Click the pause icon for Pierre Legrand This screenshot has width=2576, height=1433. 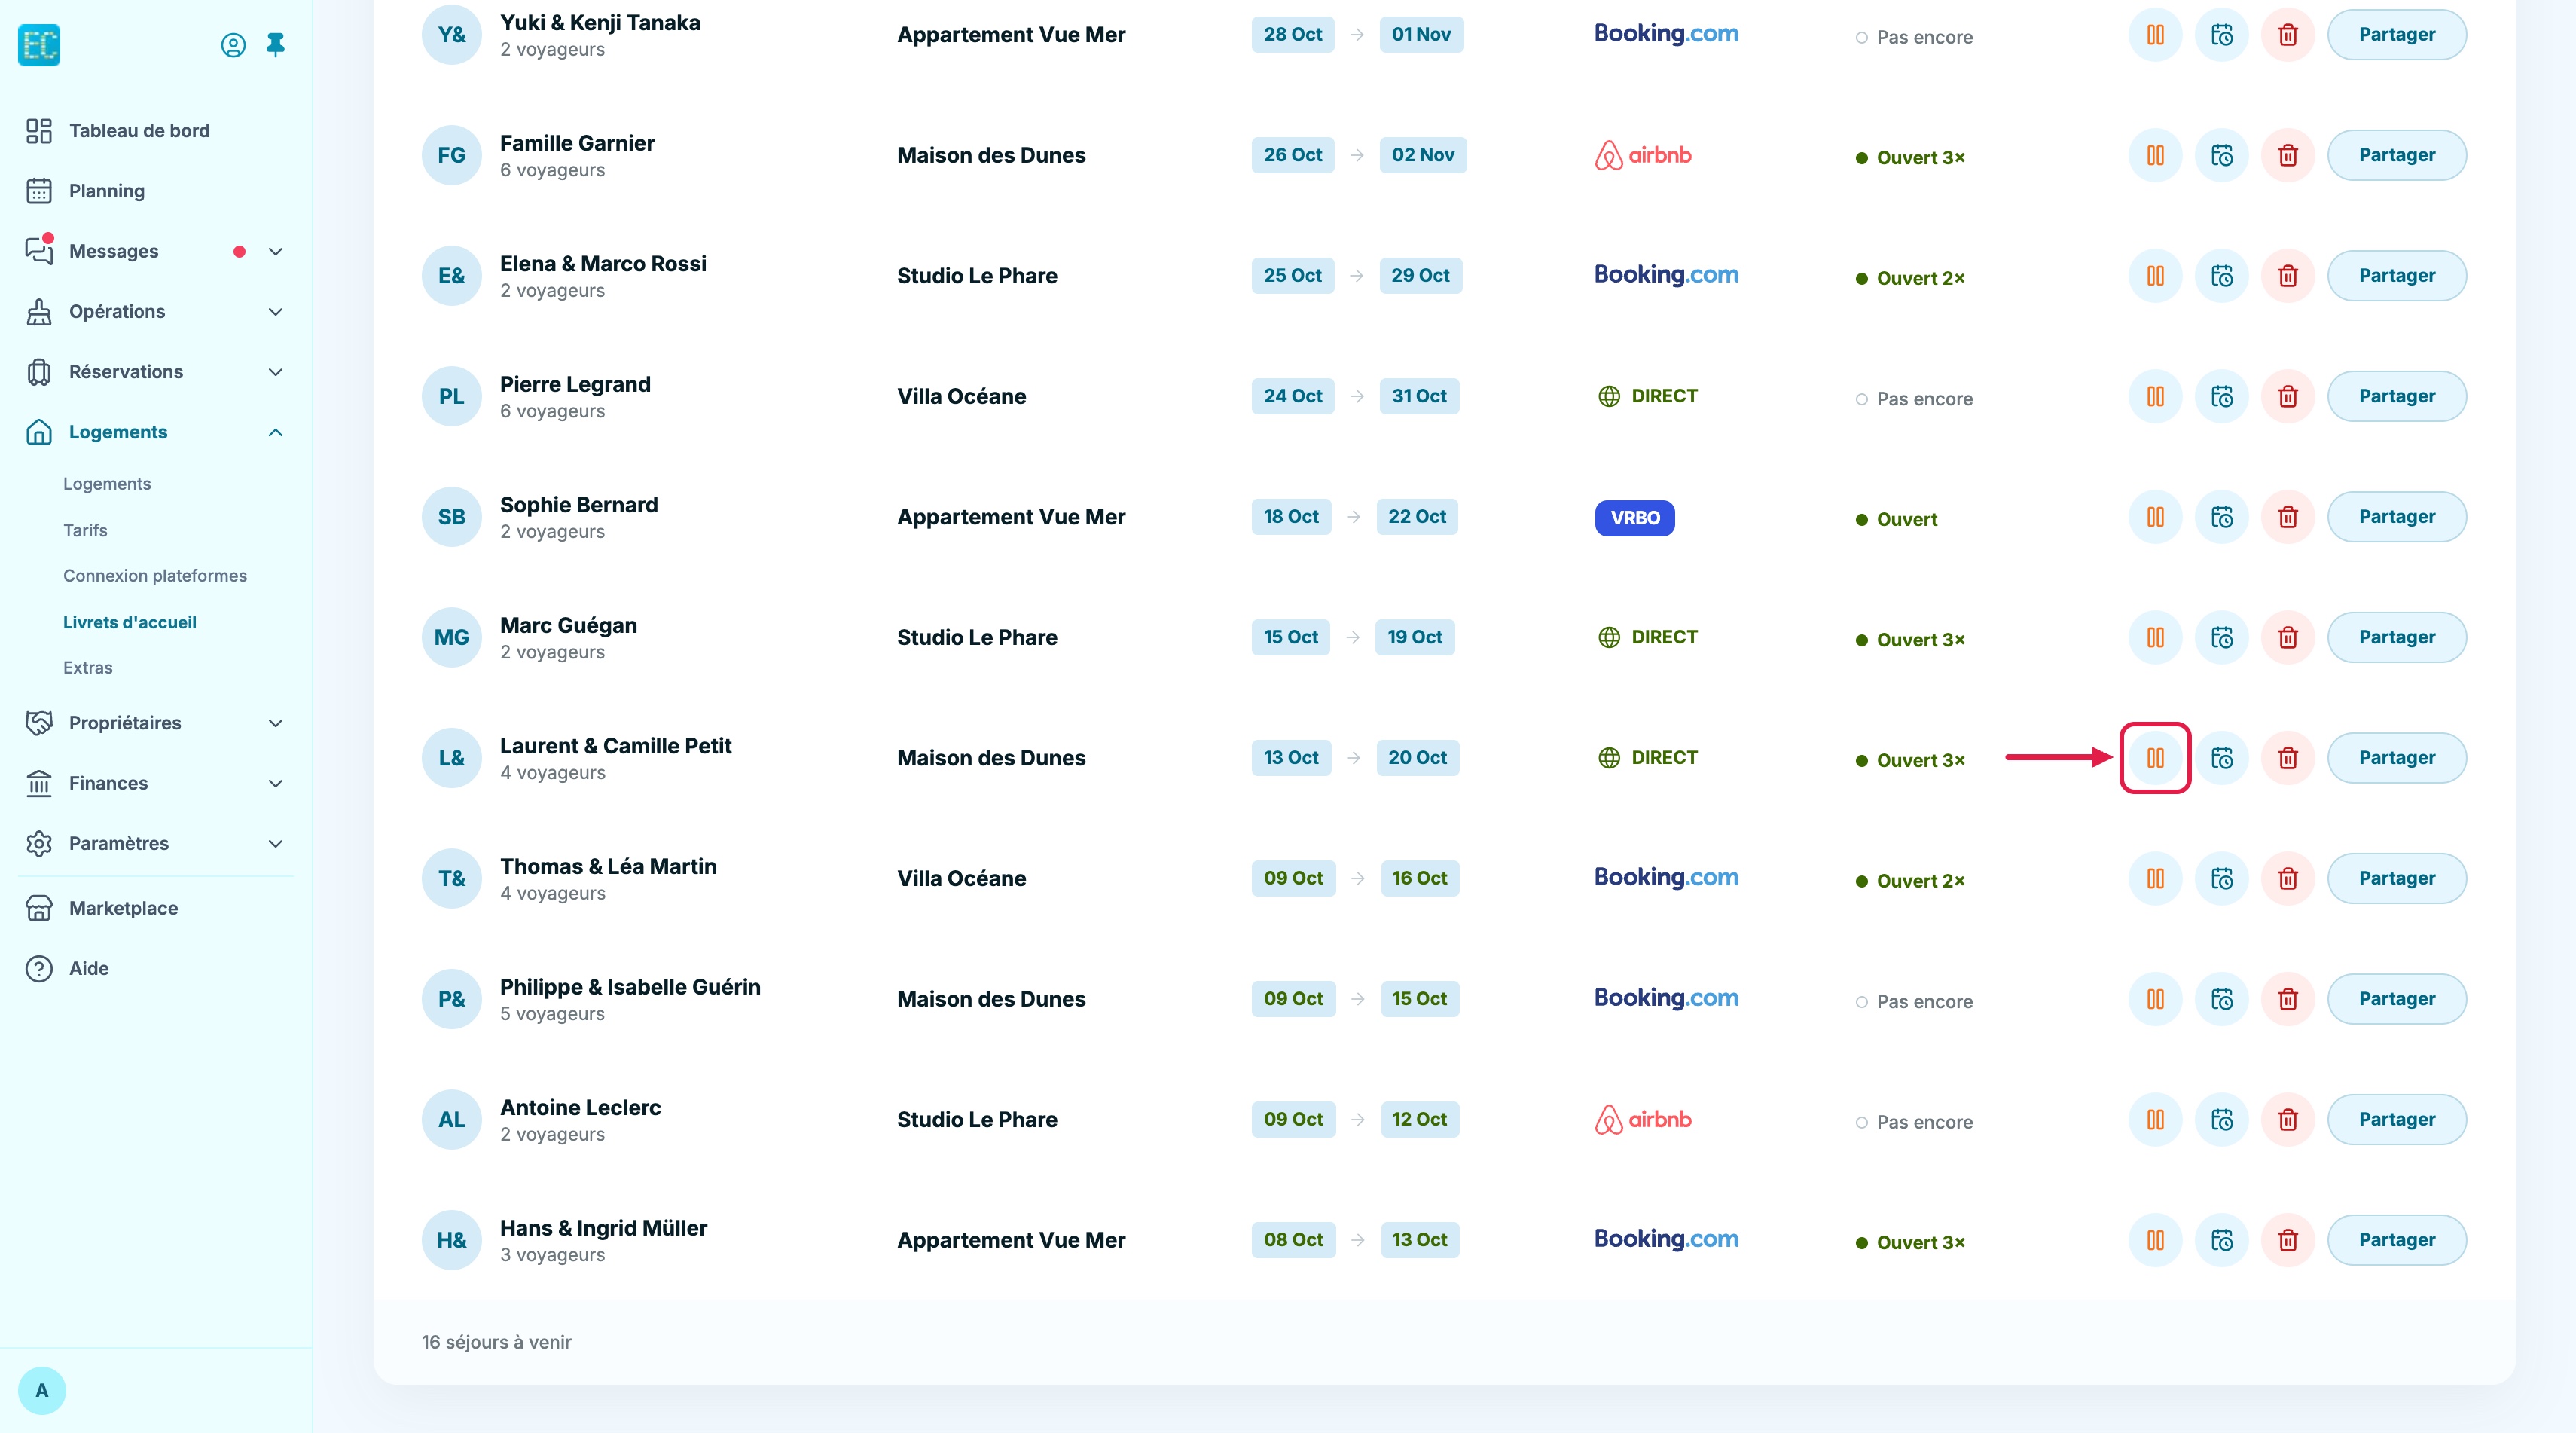point(2155,397)
